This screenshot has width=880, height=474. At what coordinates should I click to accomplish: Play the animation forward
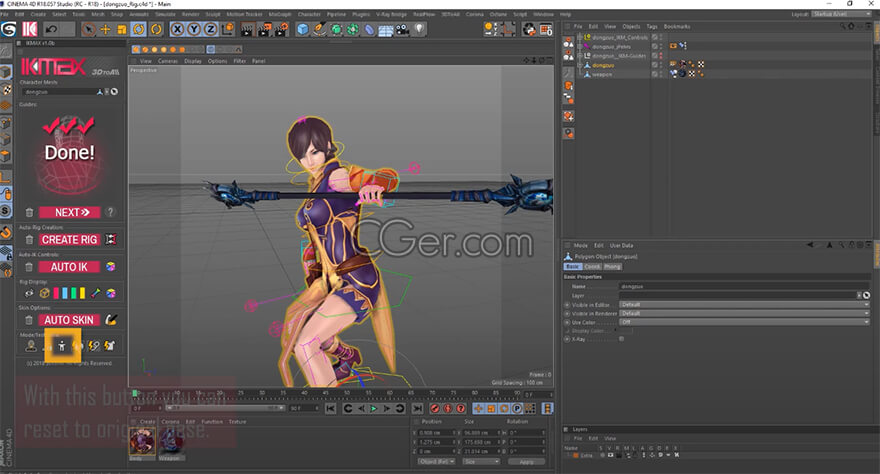pos(374,408)
